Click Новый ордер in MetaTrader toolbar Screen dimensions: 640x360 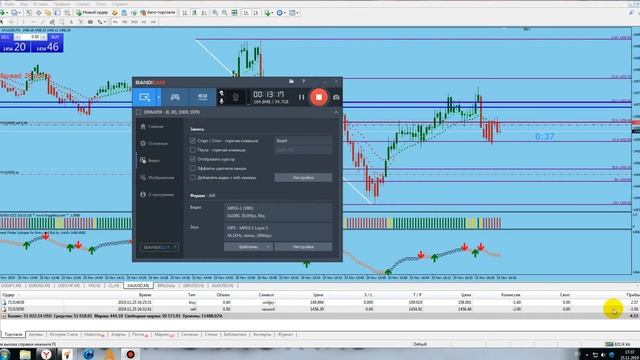point(92,13)
